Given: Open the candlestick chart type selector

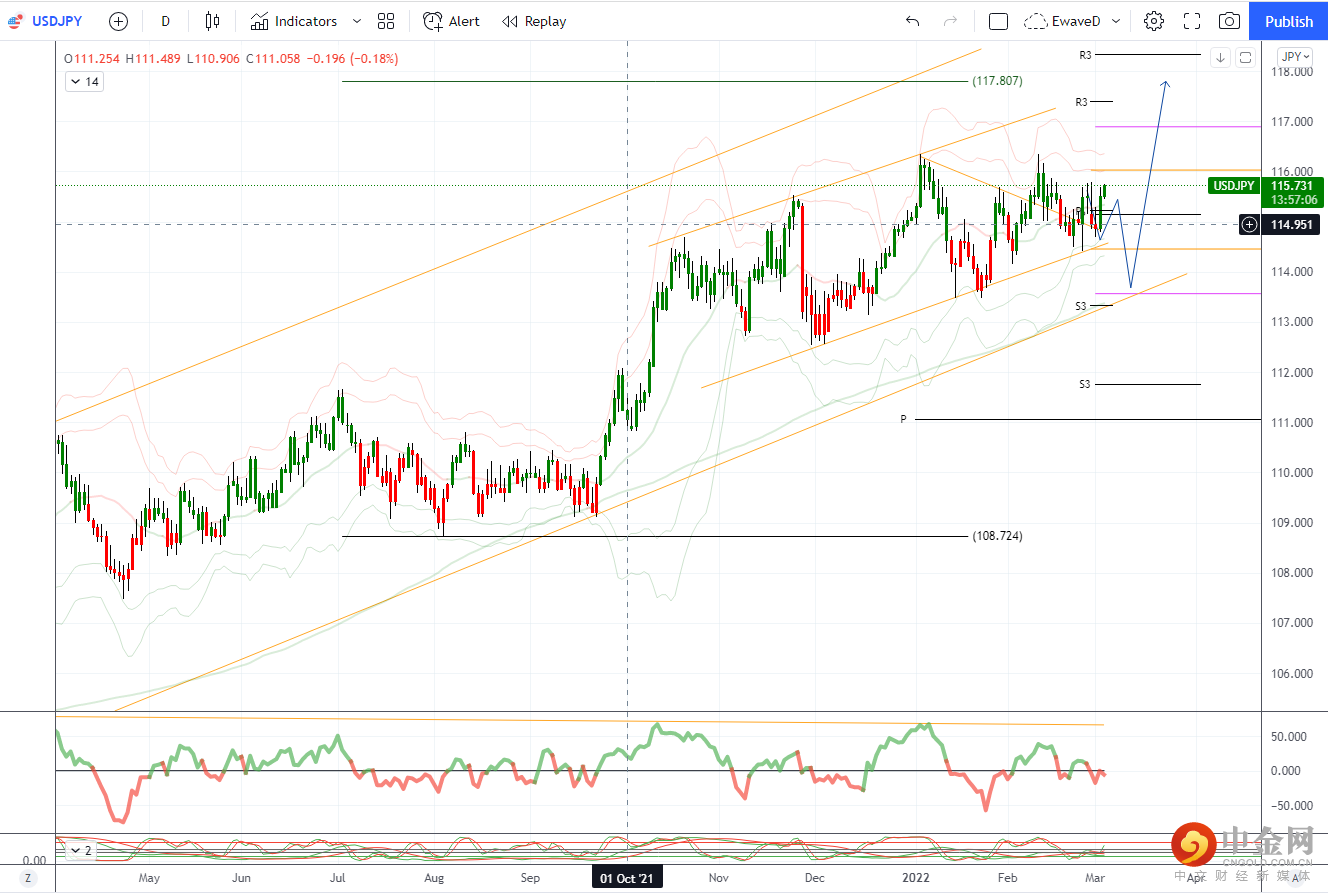Looking at the screenshot, I should tap(211, 21).
